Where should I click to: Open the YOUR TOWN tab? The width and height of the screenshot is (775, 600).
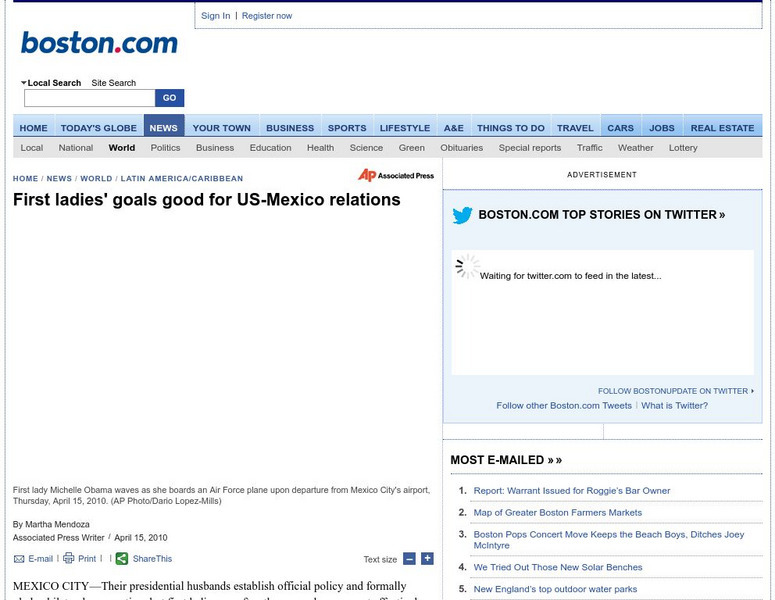pos(221,128)
